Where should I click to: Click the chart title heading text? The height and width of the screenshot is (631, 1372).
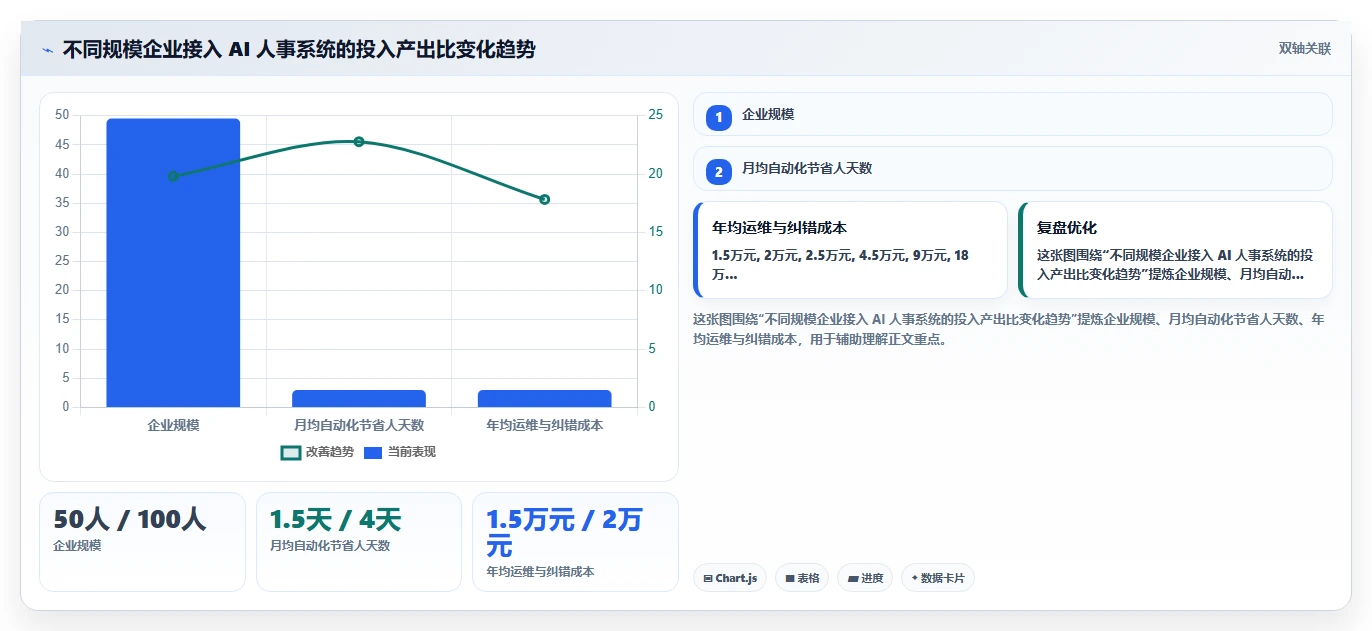[x=299, y=49]
